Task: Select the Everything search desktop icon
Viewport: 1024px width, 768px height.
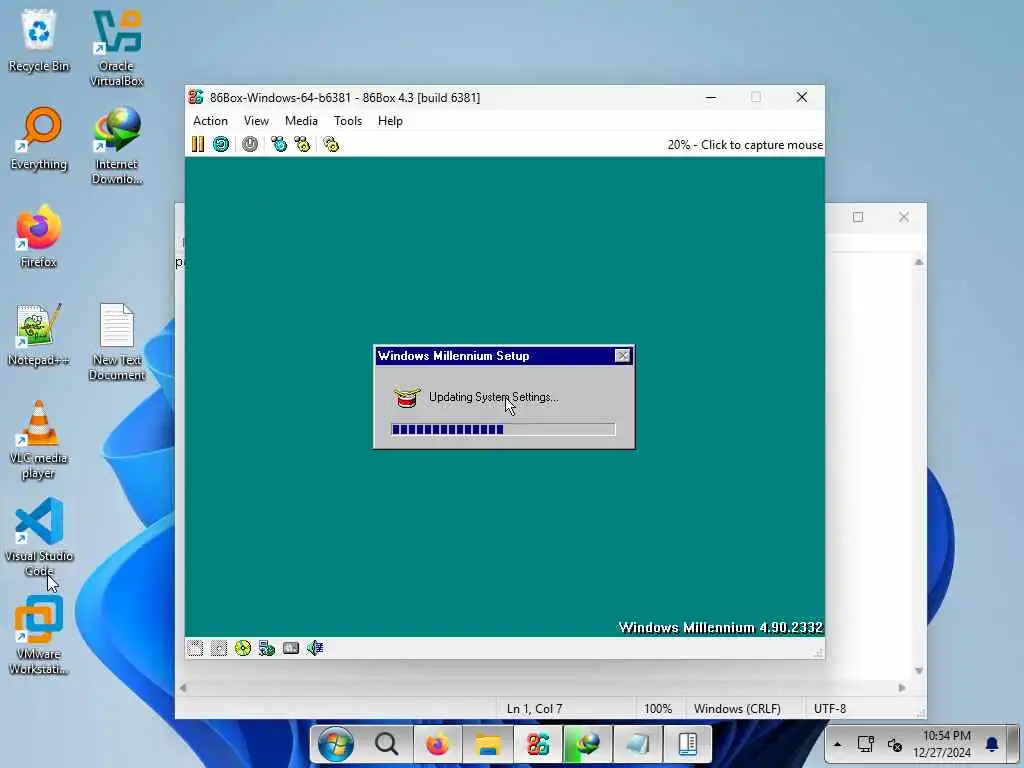Action: point(39,138)
